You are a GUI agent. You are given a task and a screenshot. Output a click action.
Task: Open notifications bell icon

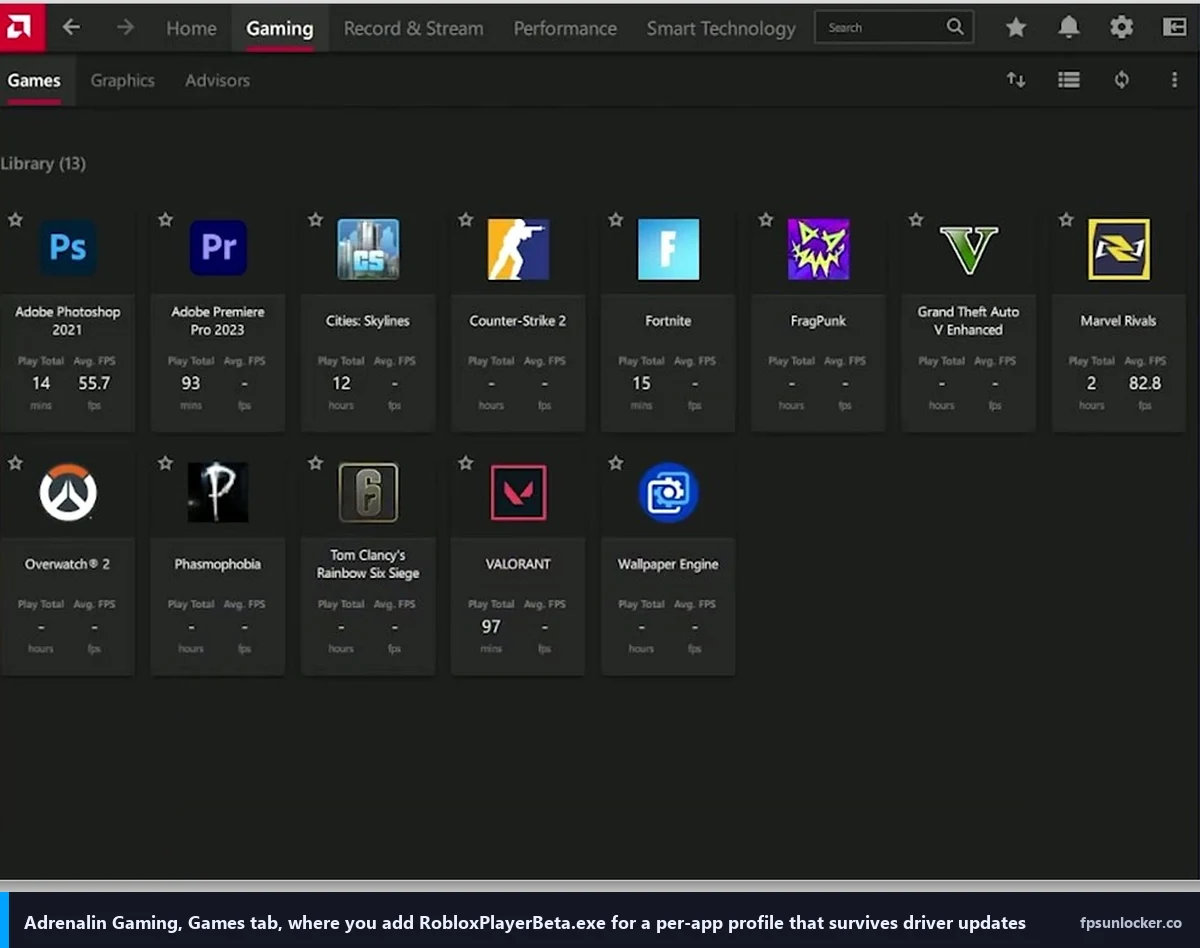pyautogui.click(x=1069, y=27)
